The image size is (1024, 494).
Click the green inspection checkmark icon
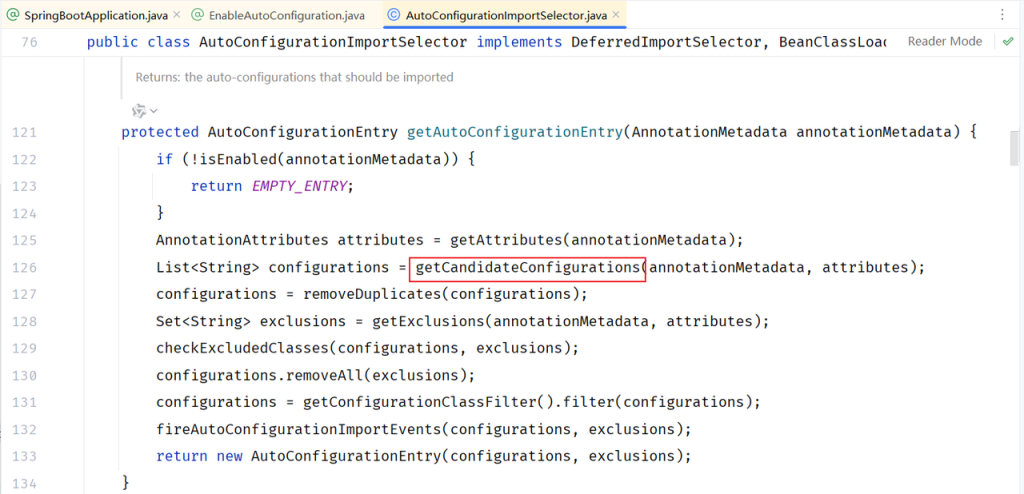coord(1005,41)
